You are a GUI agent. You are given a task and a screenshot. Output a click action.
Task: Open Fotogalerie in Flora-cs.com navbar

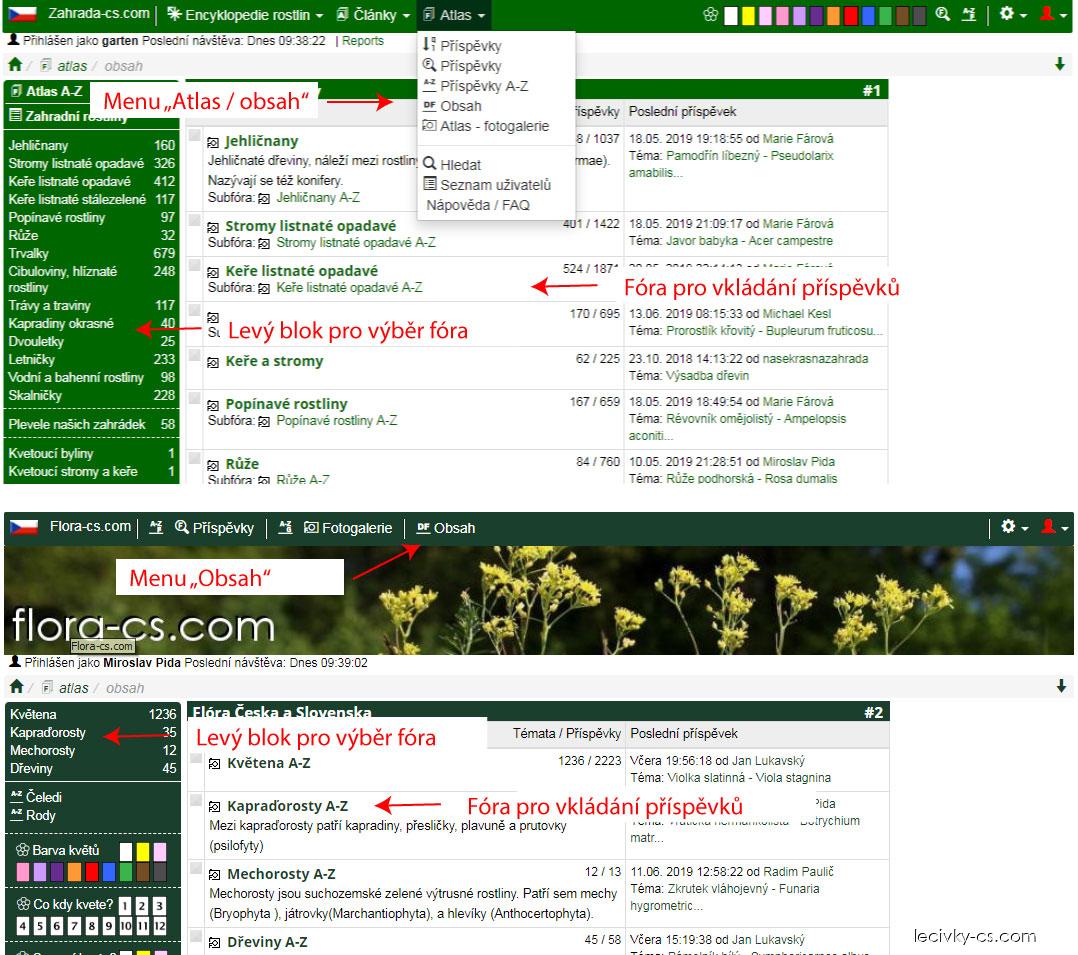[347, 528]
